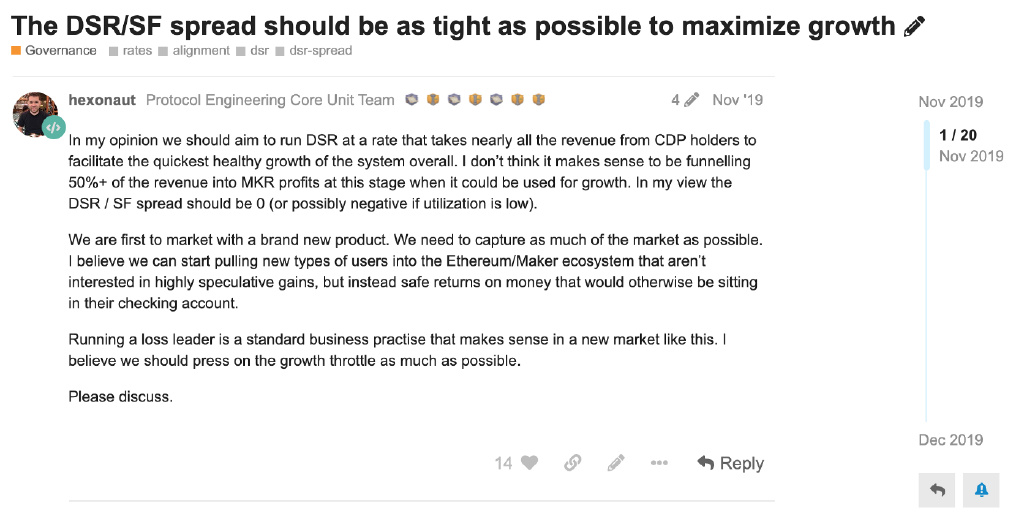The width and height of the screenshot is (1024, 513).
Task: Copy post link via chain icon
Action: pos(572,463)
